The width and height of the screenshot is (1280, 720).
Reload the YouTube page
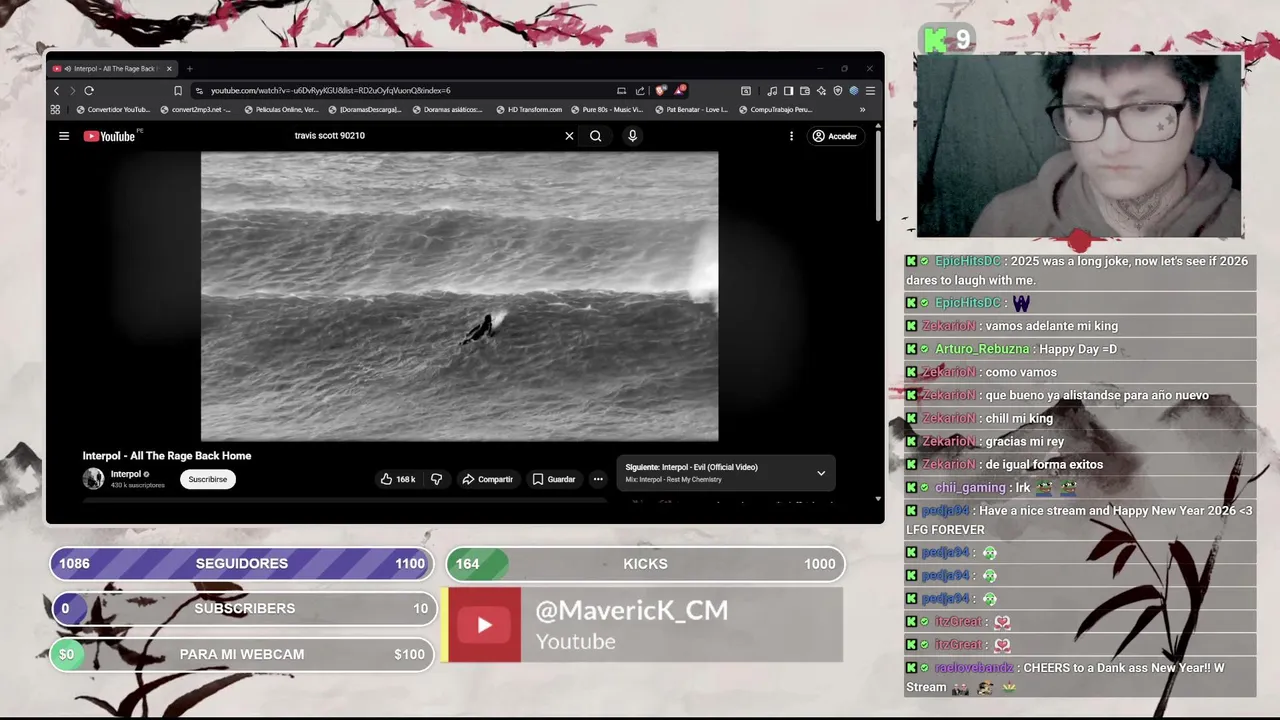pos(89,90)
